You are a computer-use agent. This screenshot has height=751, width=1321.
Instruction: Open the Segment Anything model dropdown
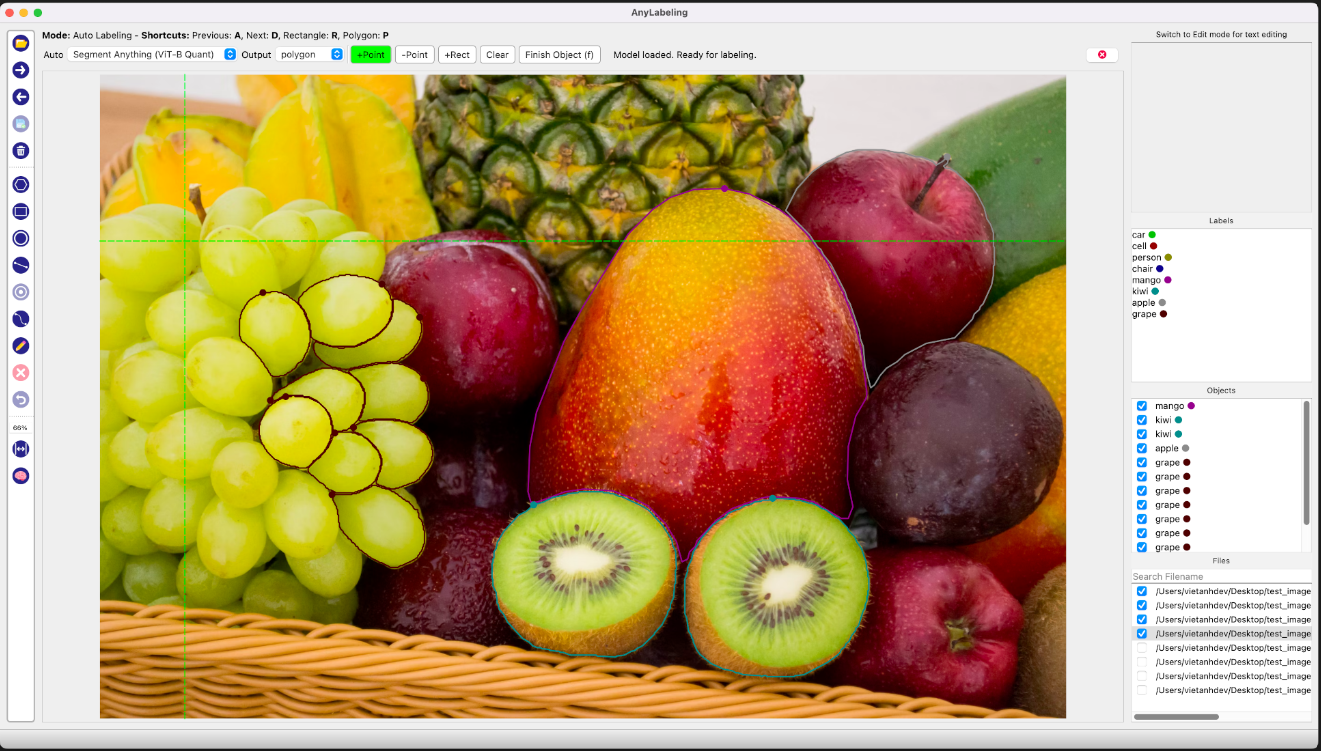coord(152,54)
